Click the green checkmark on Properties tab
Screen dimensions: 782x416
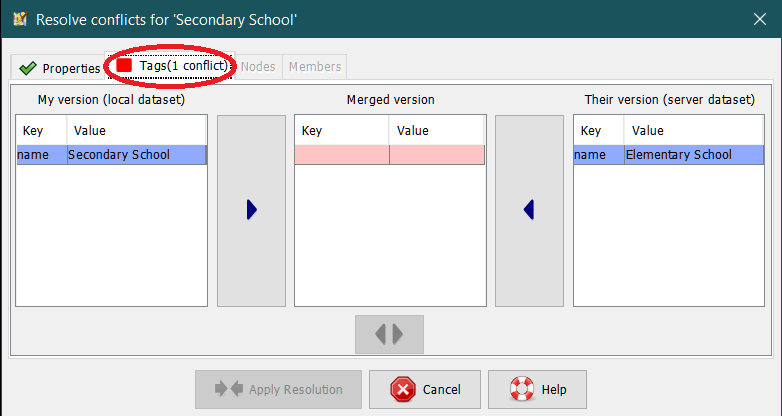coord(28,69)
